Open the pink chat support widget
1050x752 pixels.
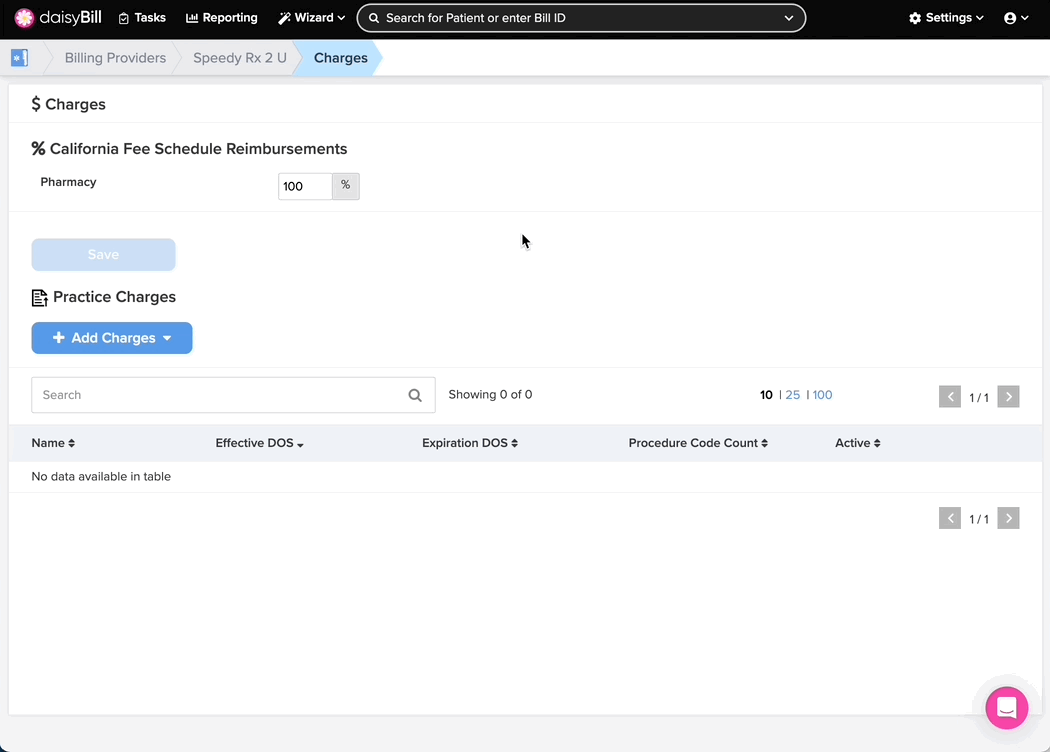pyautogui.click(x=1006, y=708)
